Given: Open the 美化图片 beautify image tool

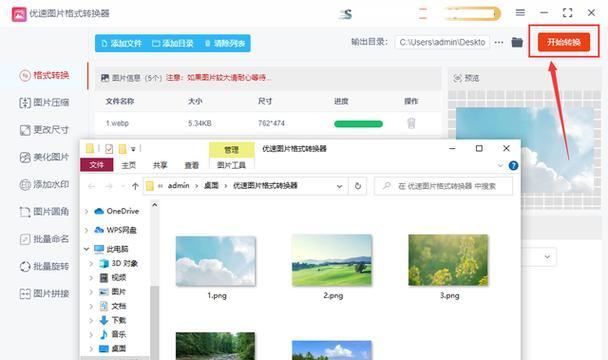Looking at the screenshot, I should 44,157.
